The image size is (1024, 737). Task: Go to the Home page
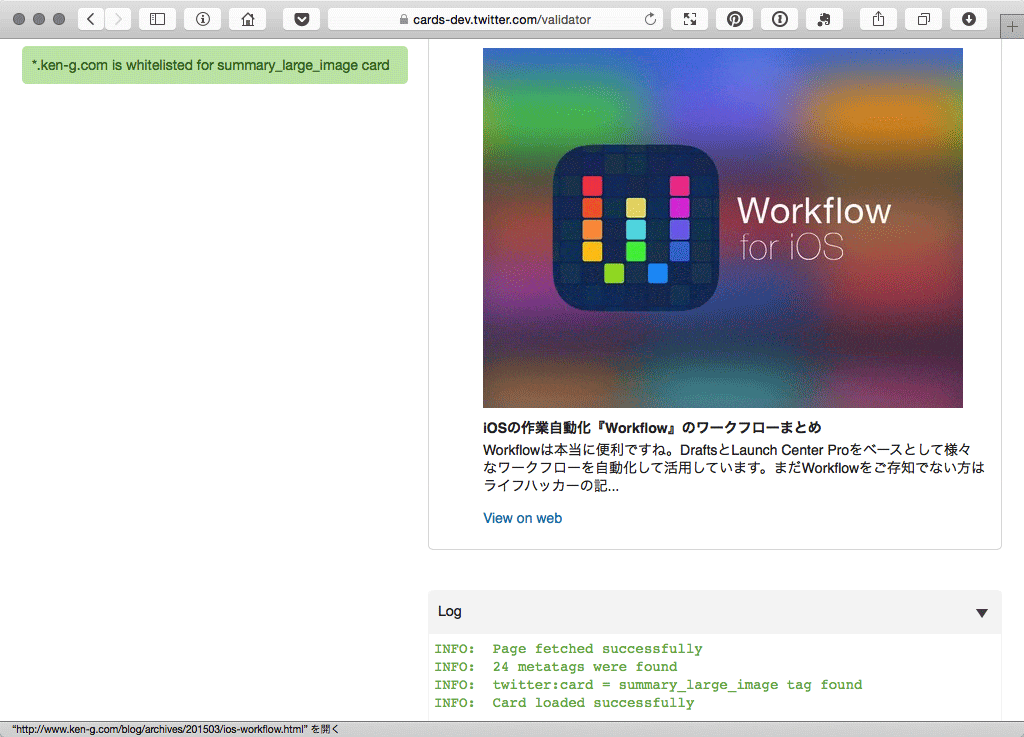point(247,19)
